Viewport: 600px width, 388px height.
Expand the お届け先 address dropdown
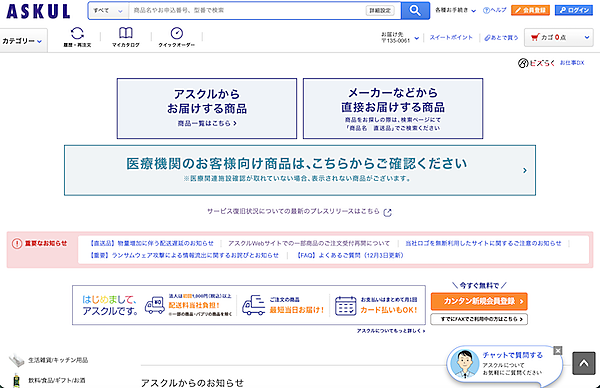(x=400, y=37)
